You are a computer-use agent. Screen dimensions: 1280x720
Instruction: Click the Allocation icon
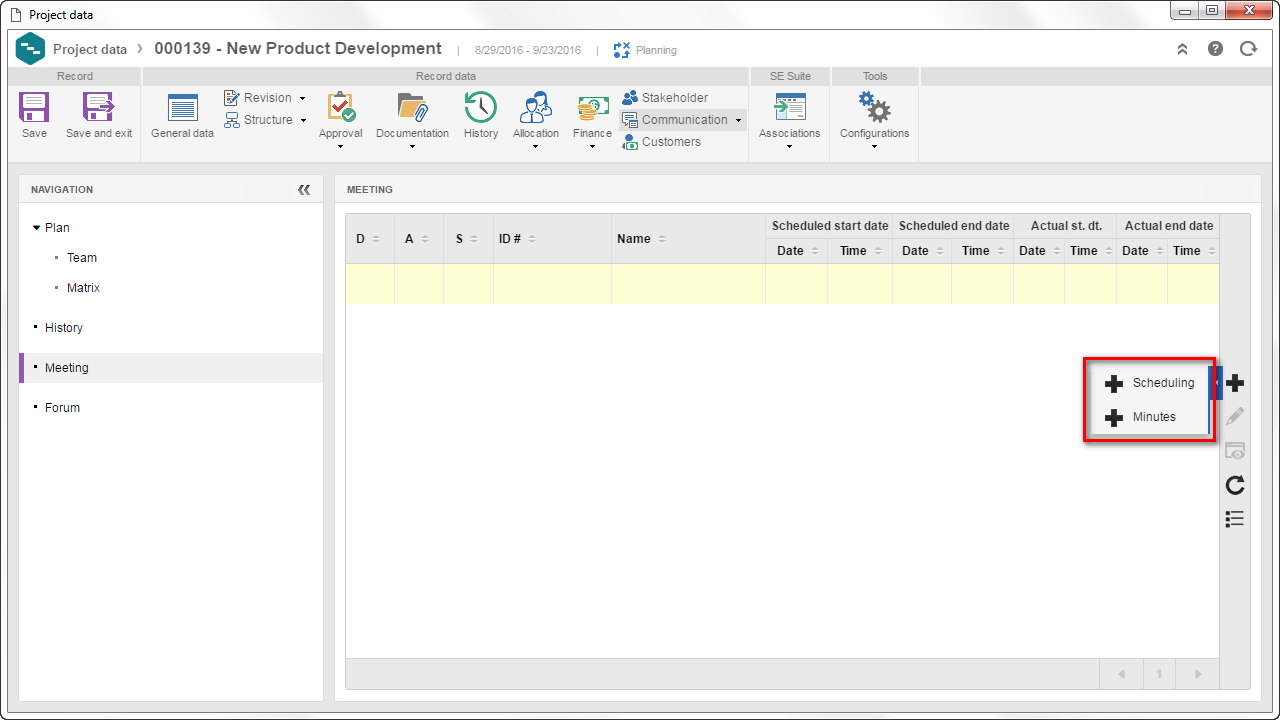coord(536,107)
